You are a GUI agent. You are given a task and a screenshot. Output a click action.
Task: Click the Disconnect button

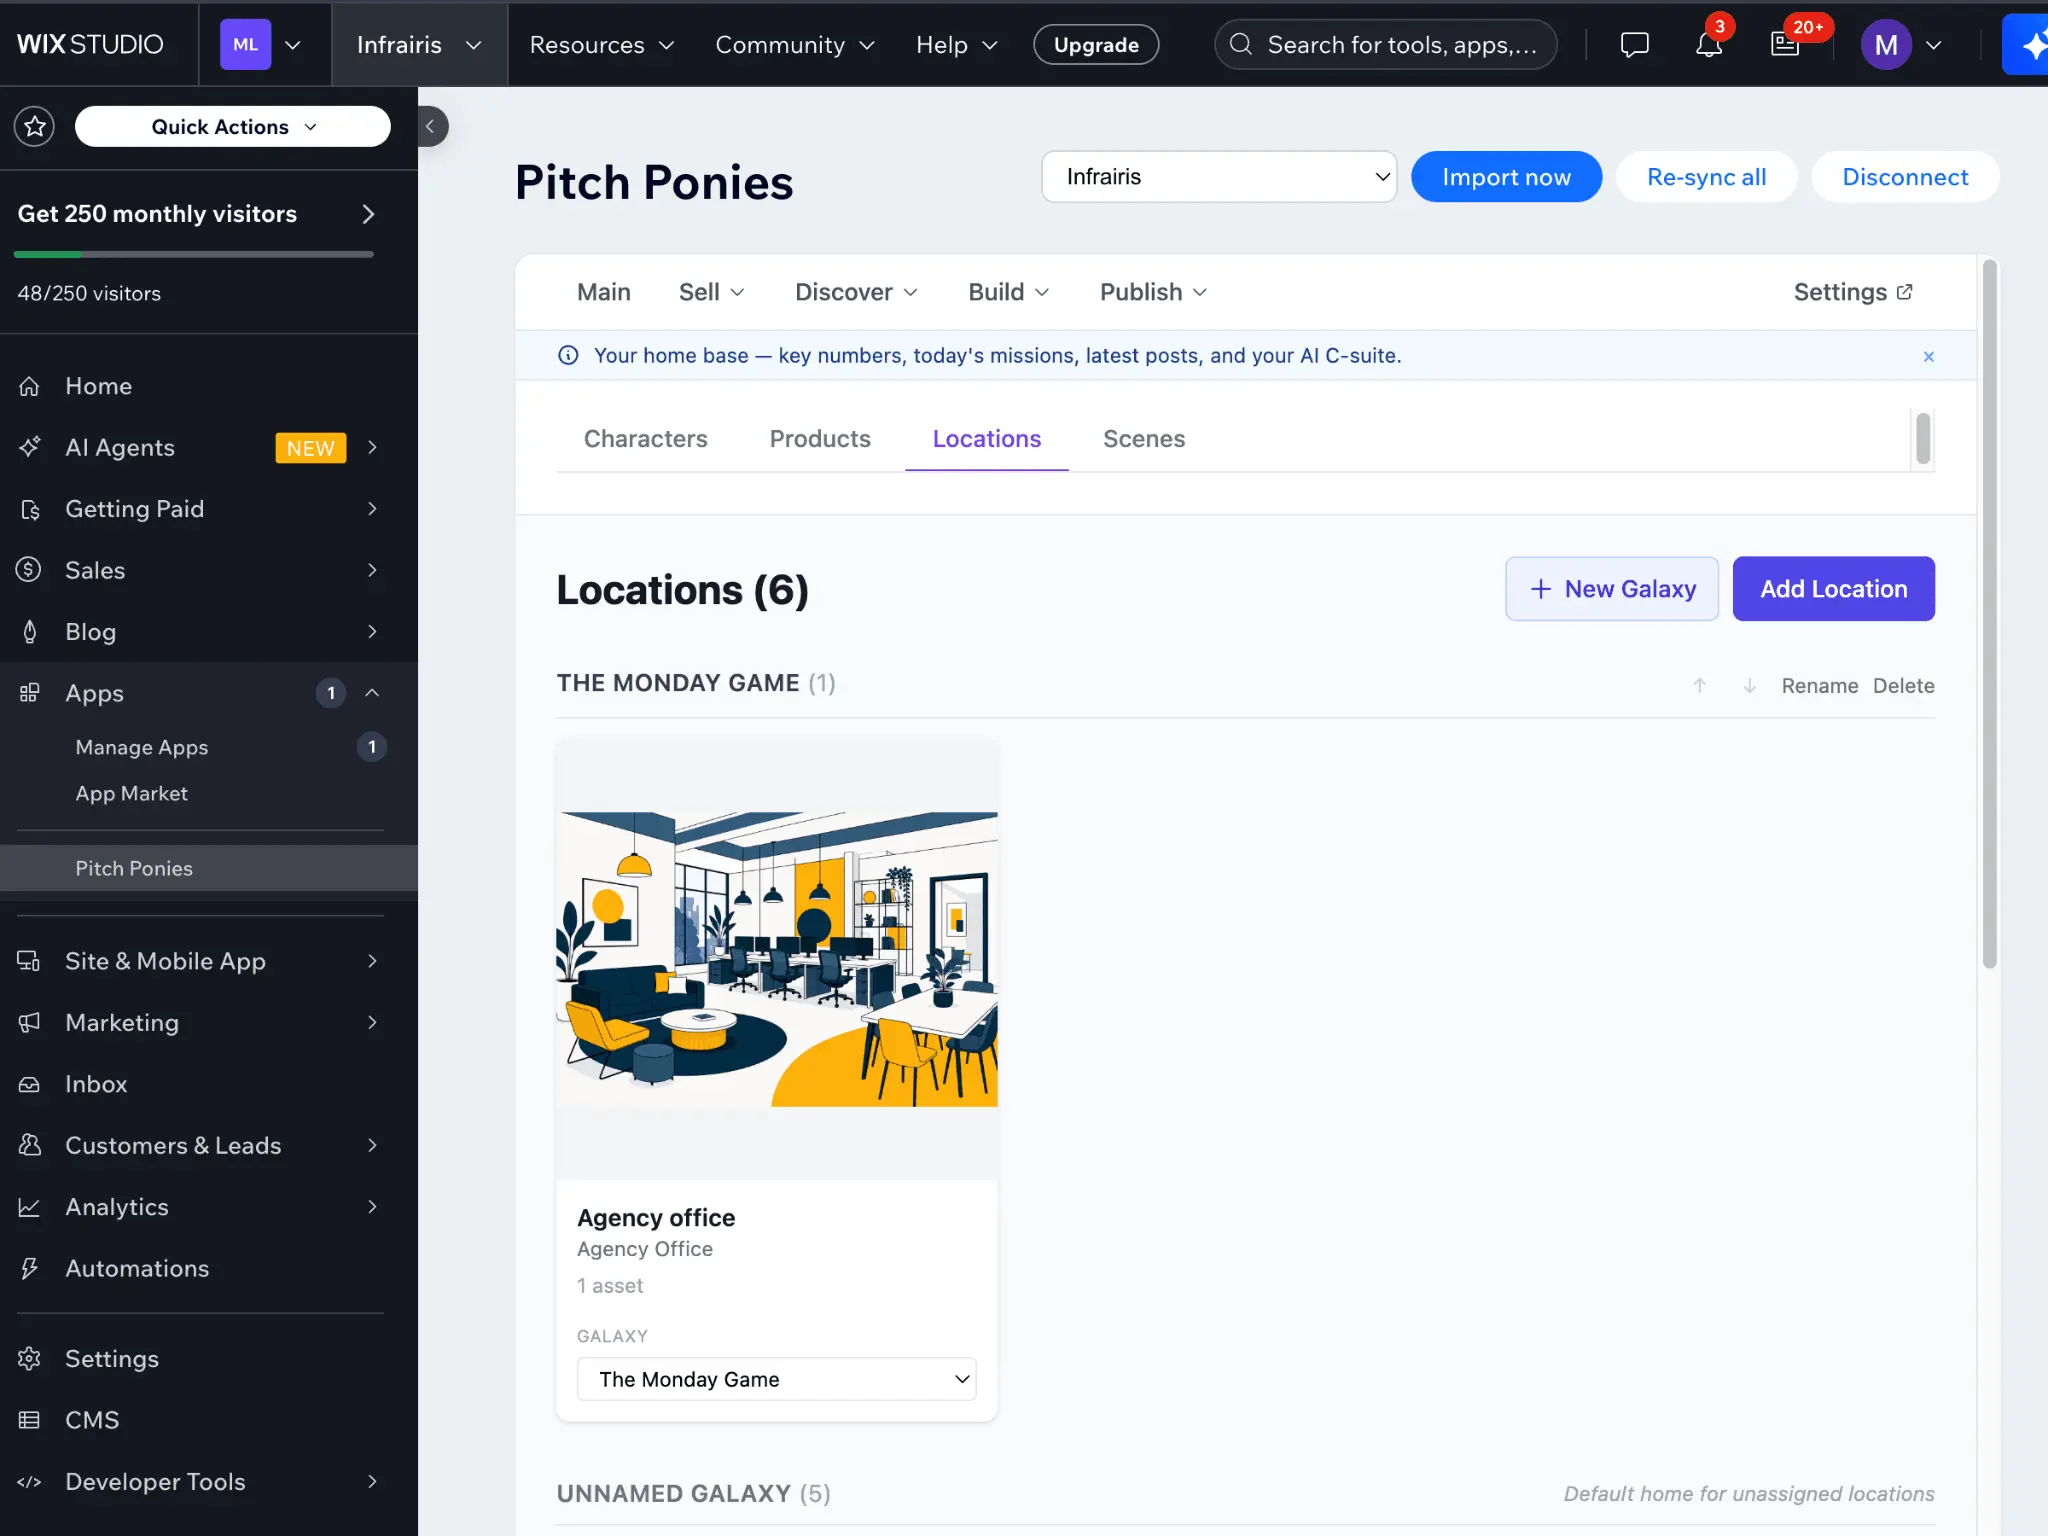pos(1905,177)
